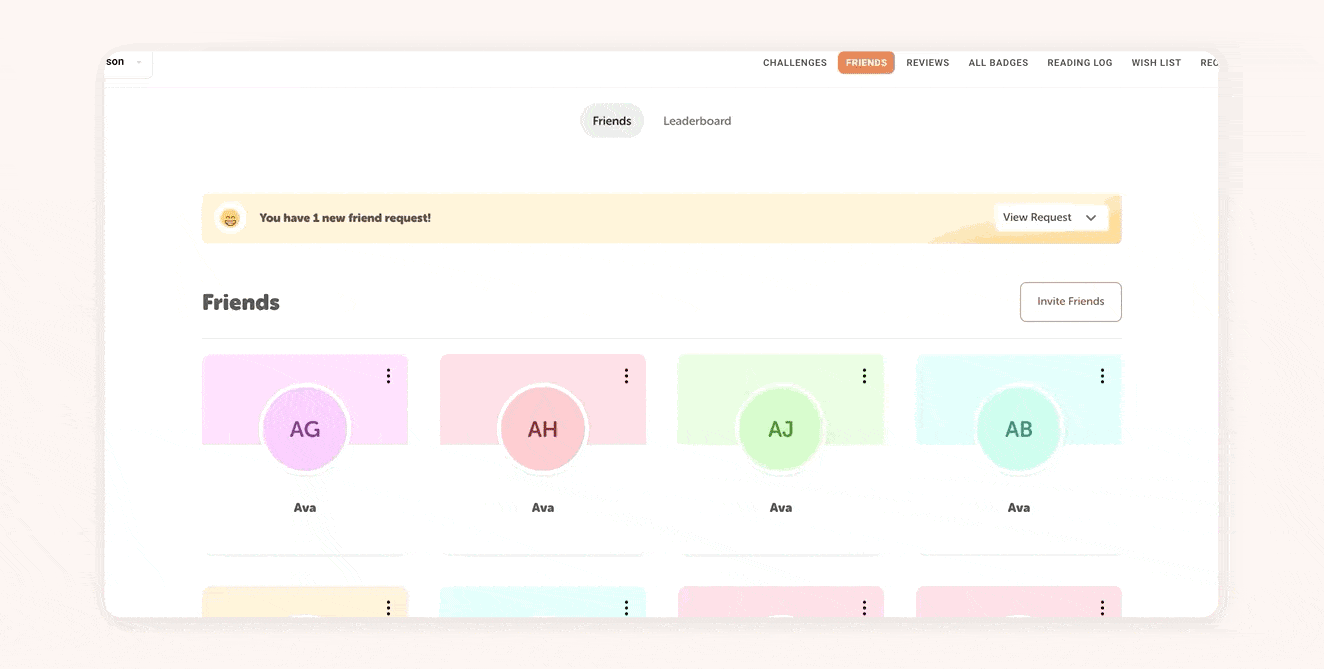Open ALL BADGES page

click(x=998, y=63)
